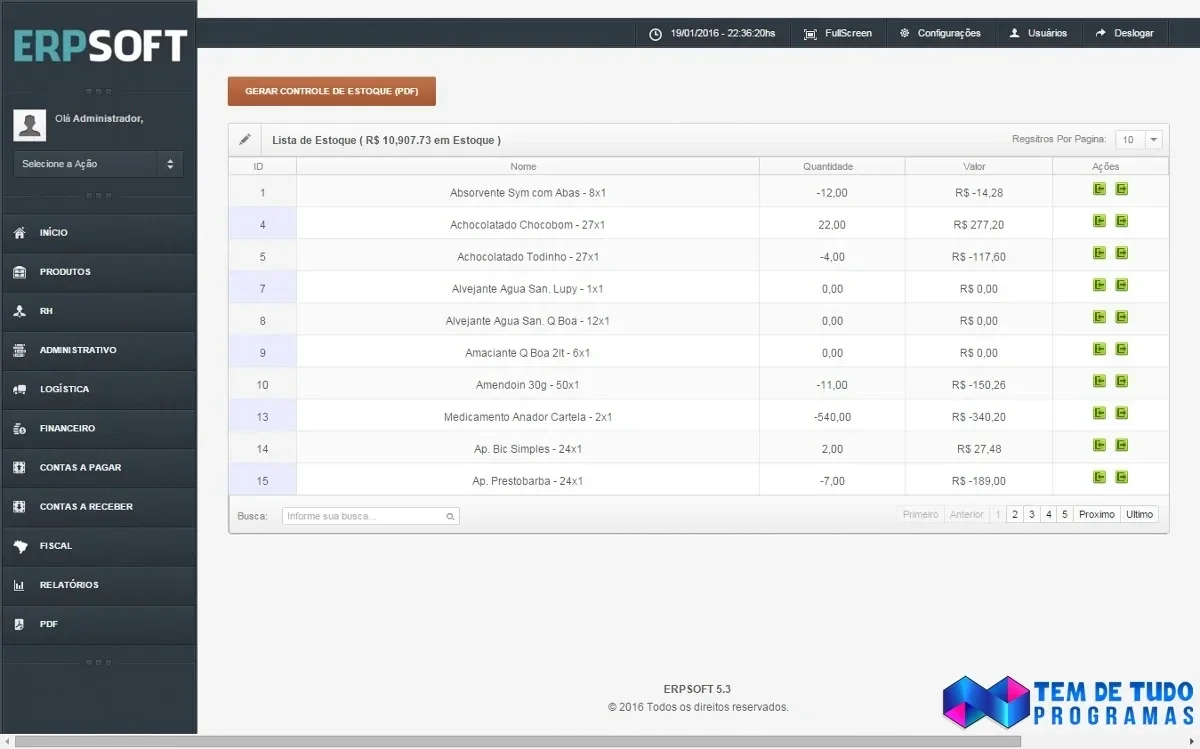Viewport: 1200px width, 749px height.
Task: Open the PRODUTOS sidebar menu
Action: (98, 272)
